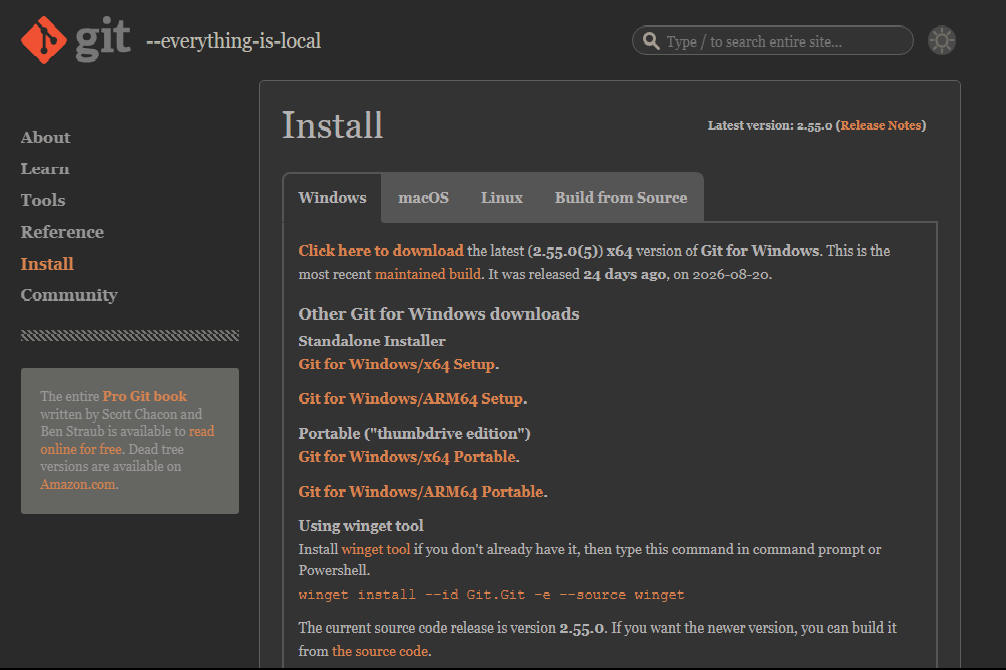Follow the maintained build link
The width and height of the screenshot is (1006, 670).
pyautogui.click(x=428, y=274)
